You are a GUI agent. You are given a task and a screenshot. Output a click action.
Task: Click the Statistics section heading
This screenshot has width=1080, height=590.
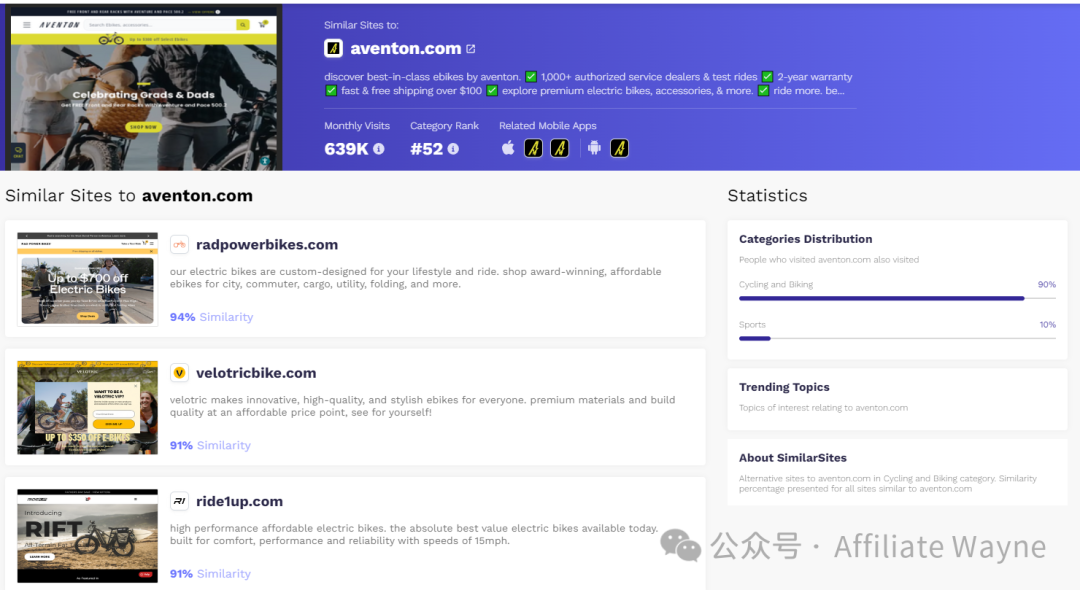click(x=767, y=196)
